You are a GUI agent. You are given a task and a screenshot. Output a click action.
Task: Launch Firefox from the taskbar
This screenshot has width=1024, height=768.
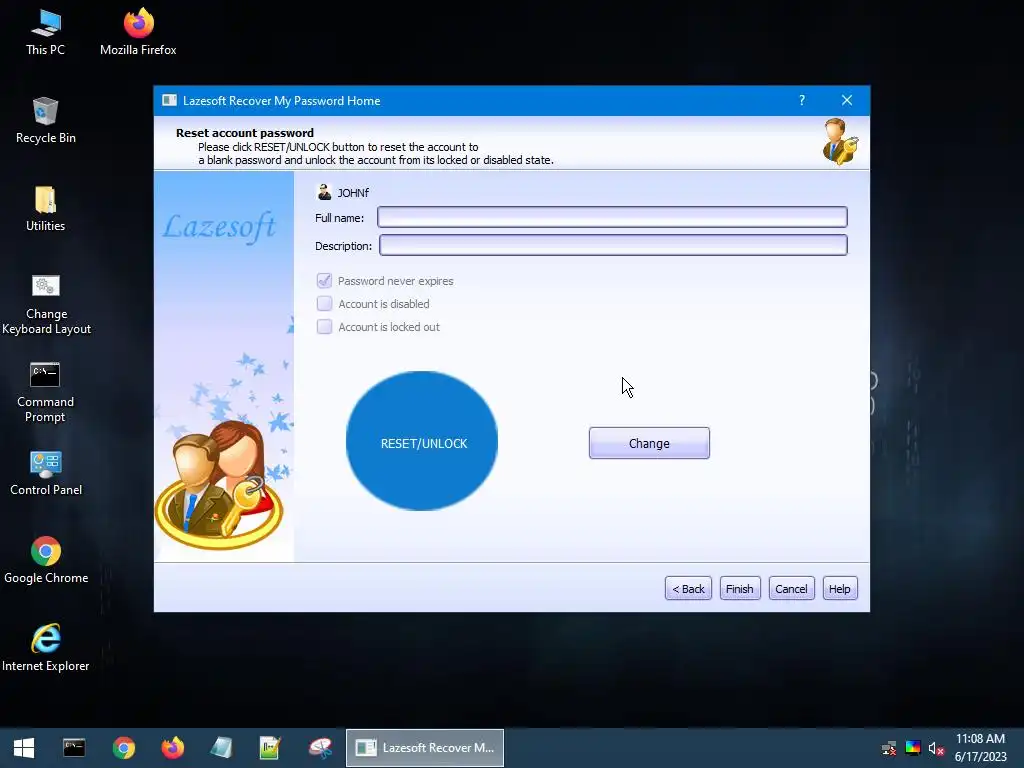coord(172,748)
